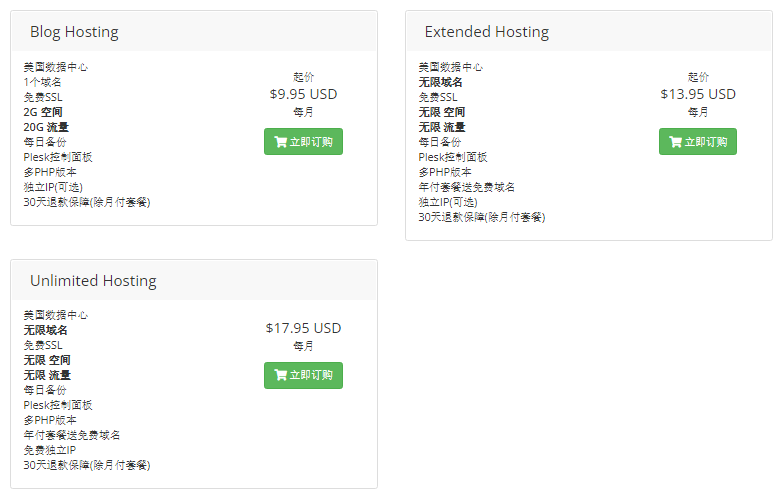
Task: Click the 2G space feature in Blog Hosting
Action: click(x=43, y=112)
